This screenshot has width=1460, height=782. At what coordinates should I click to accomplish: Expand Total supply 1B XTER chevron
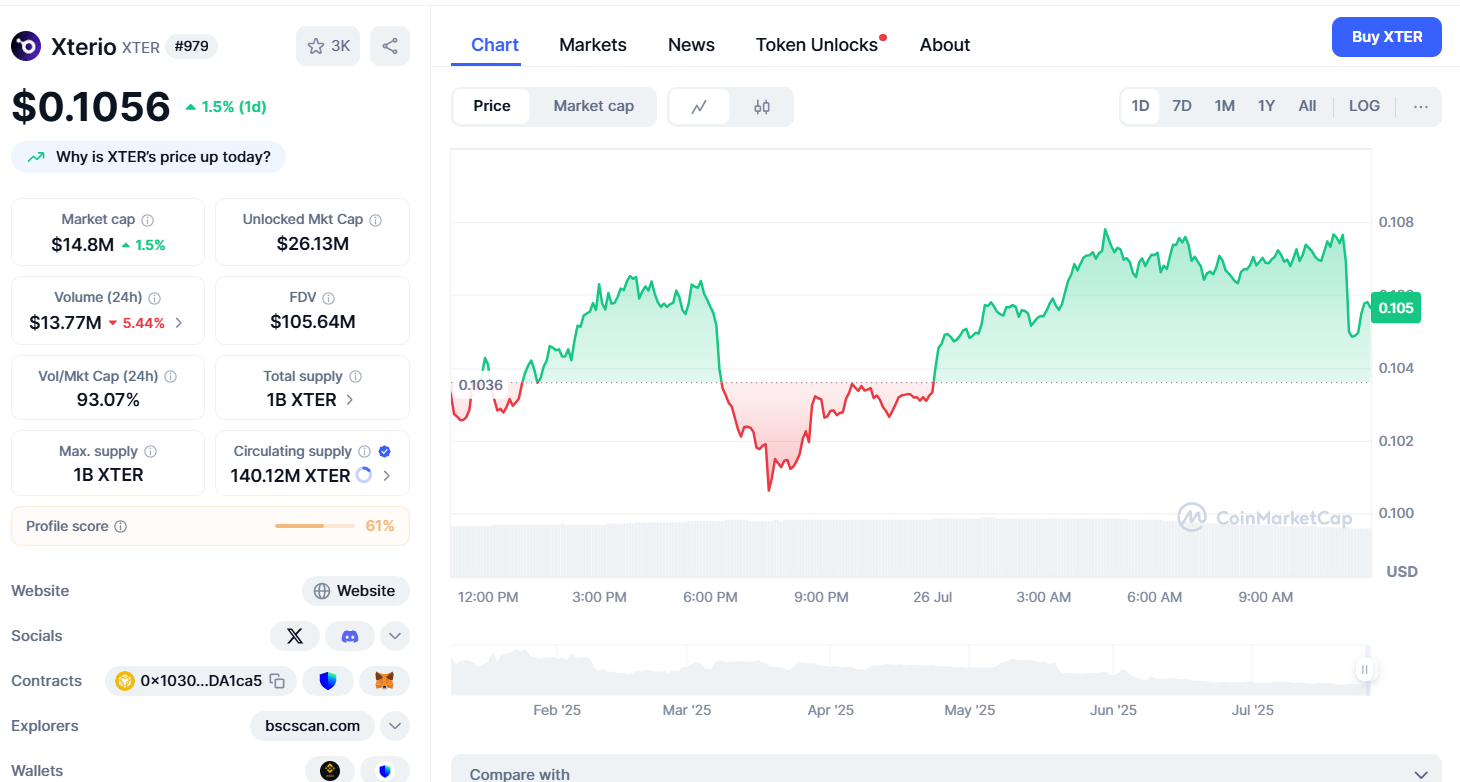(x=350, y=399)
